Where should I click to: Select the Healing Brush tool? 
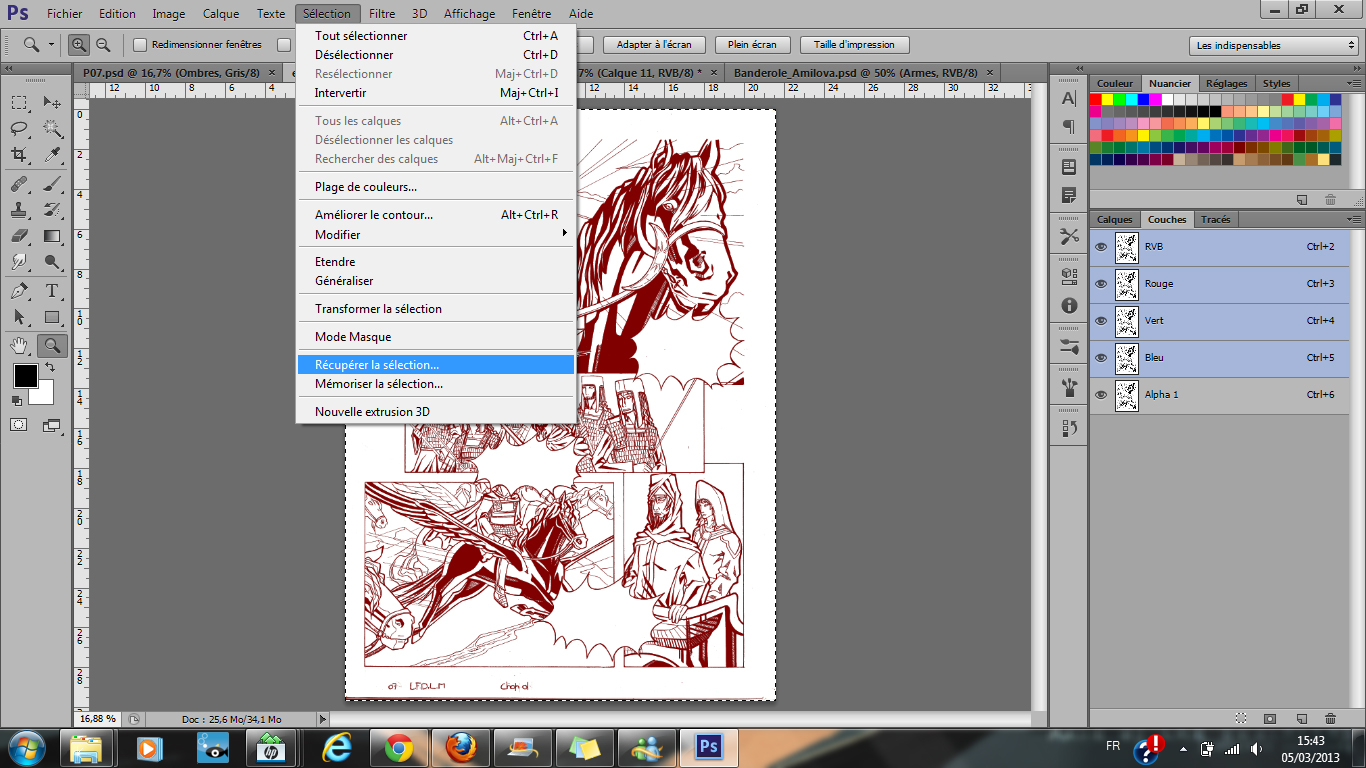click(19, 185)
